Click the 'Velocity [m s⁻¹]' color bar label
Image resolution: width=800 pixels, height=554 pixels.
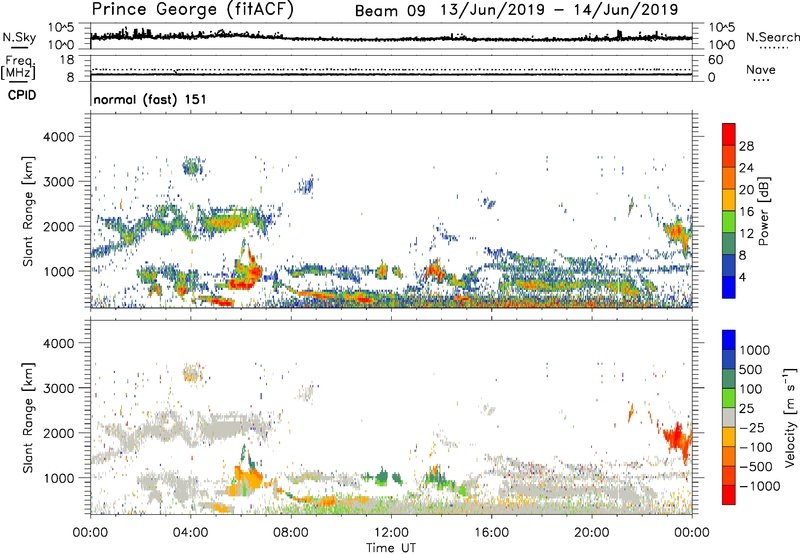pos(790,417)
